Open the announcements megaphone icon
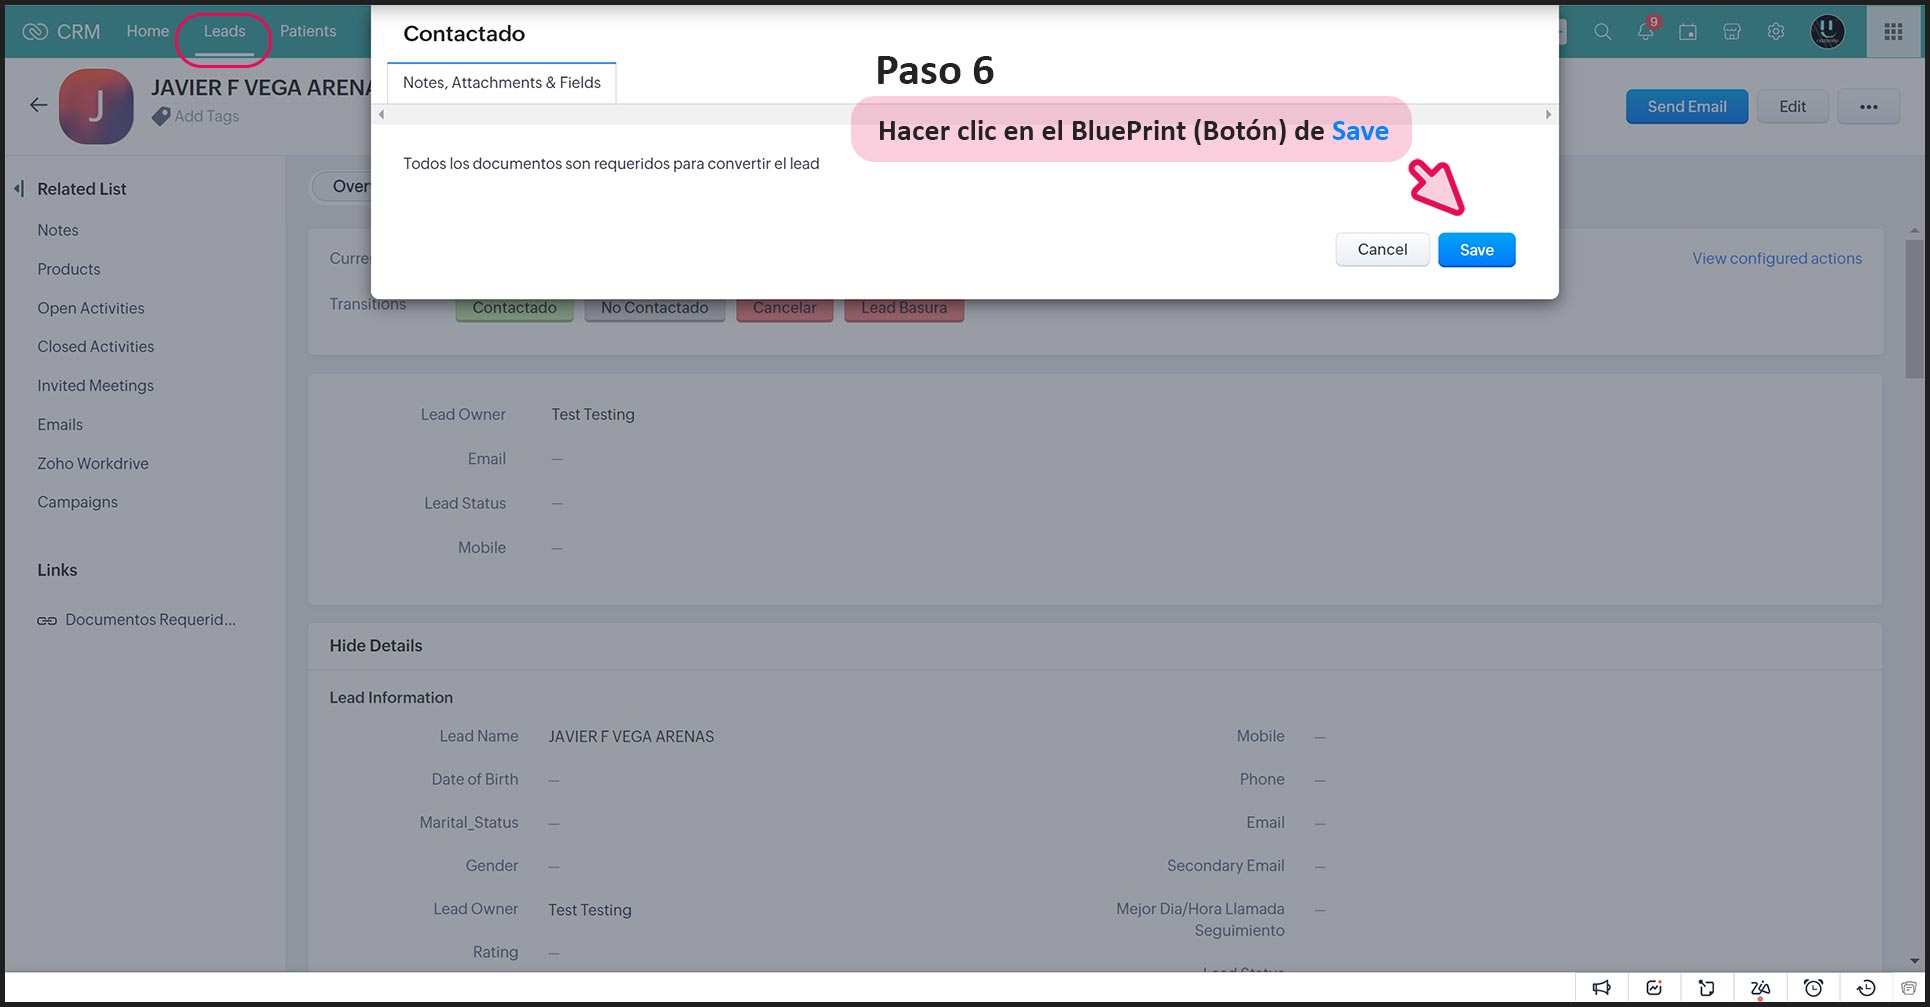Image resolution: width=1930 pixels, height=1007 pixels. (1602, 988)
